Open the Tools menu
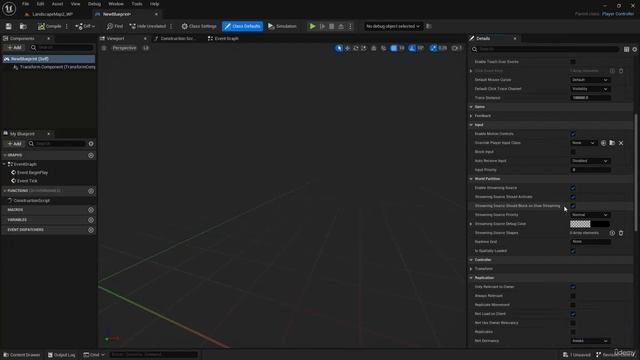The width and height of the screenshot is (640, 360). pos(137,4)
